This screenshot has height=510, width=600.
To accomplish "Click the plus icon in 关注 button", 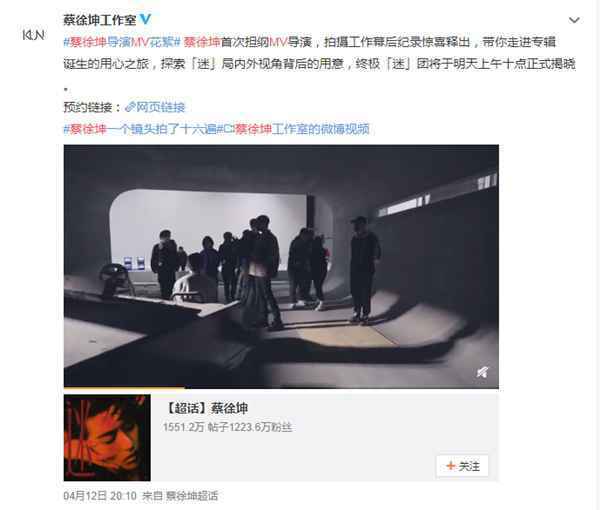I will pyautogui.click(x=451, y=466).
